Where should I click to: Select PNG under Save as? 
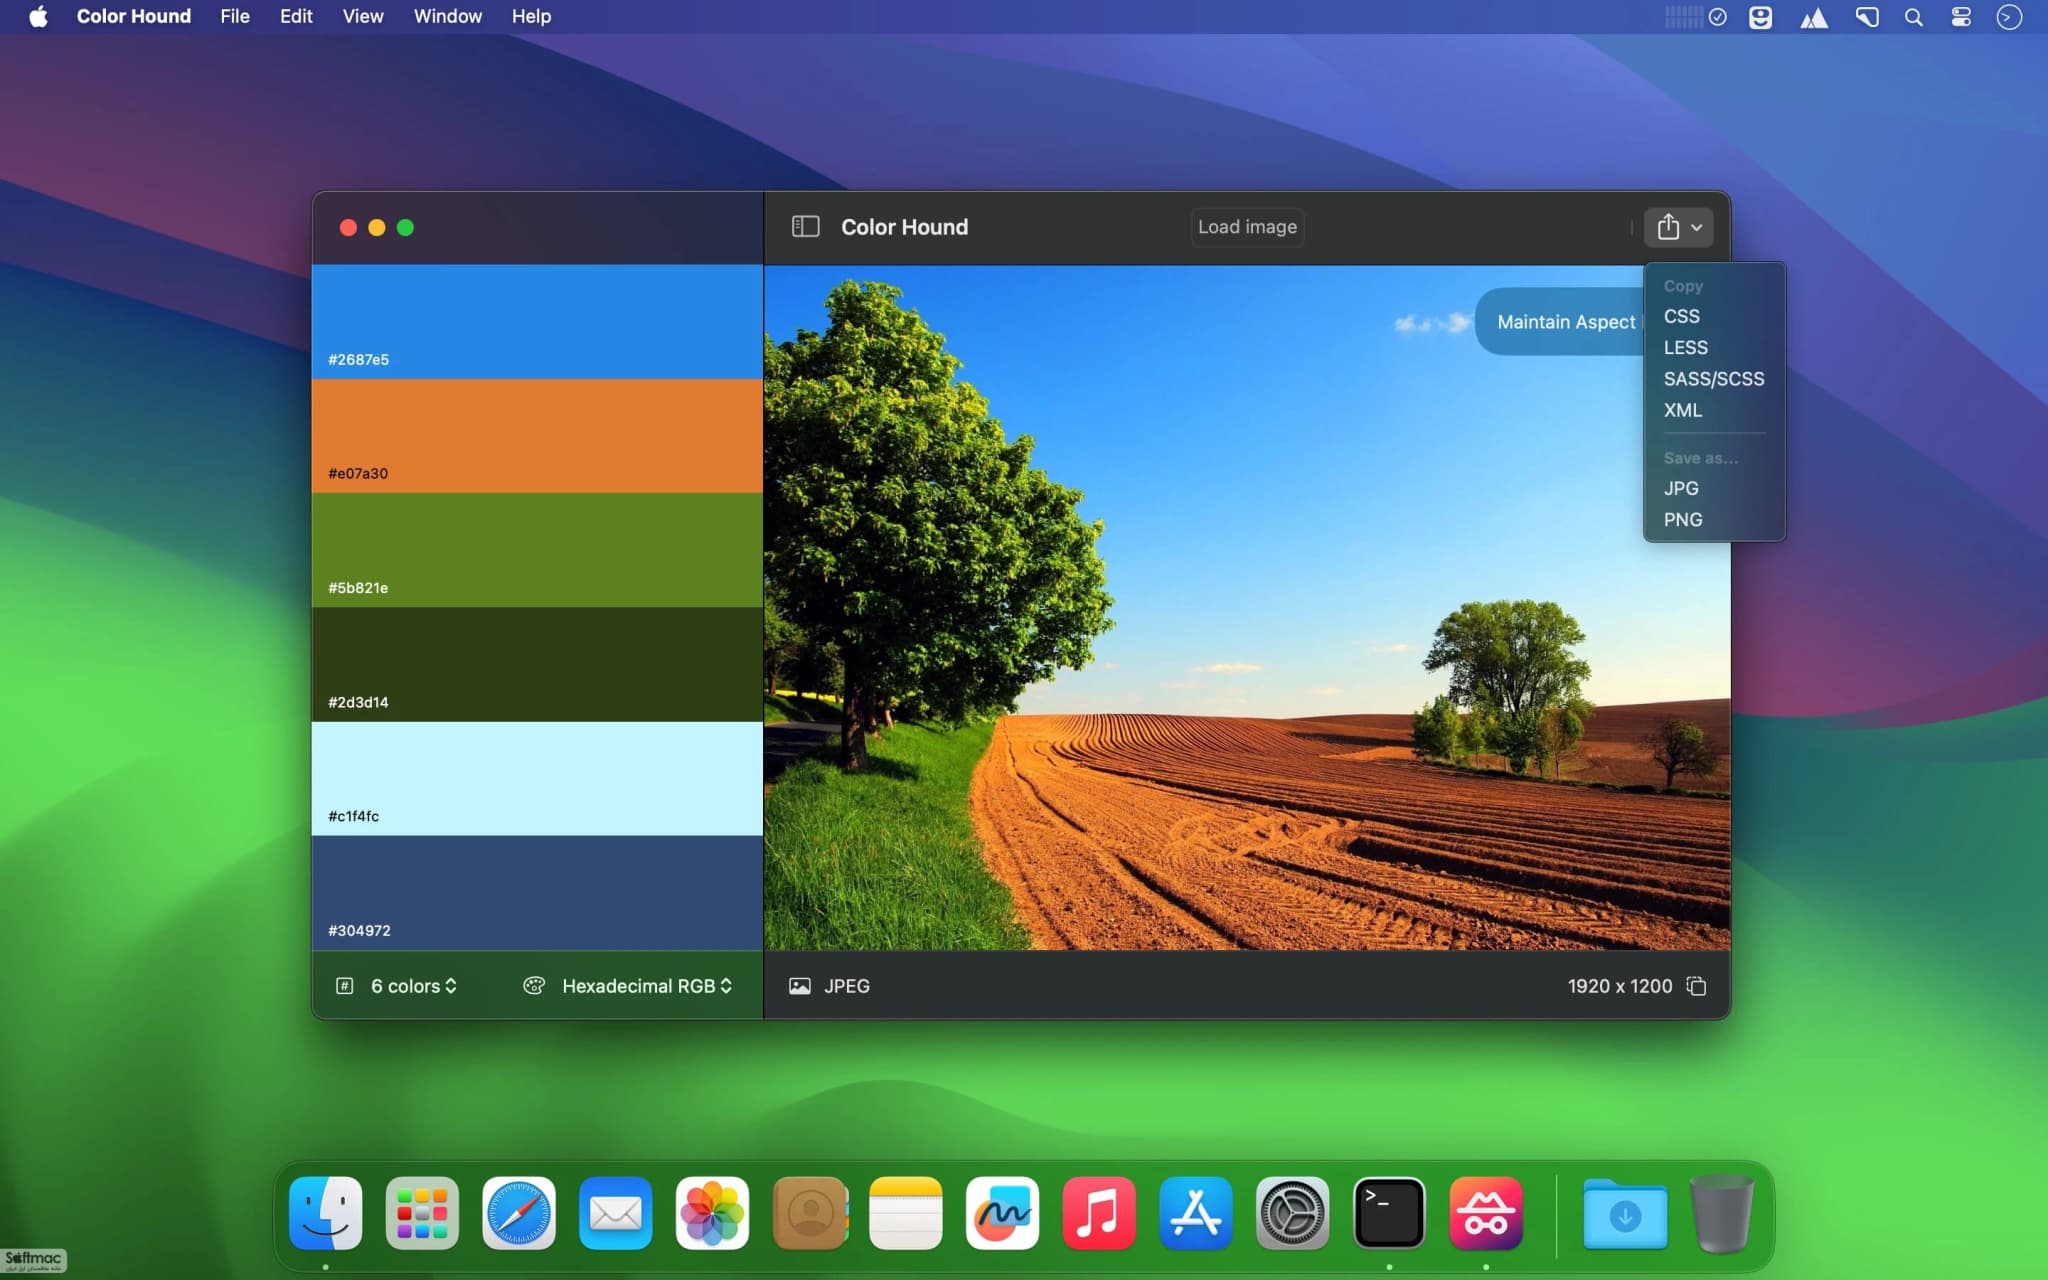click(x=1683, y=520)
